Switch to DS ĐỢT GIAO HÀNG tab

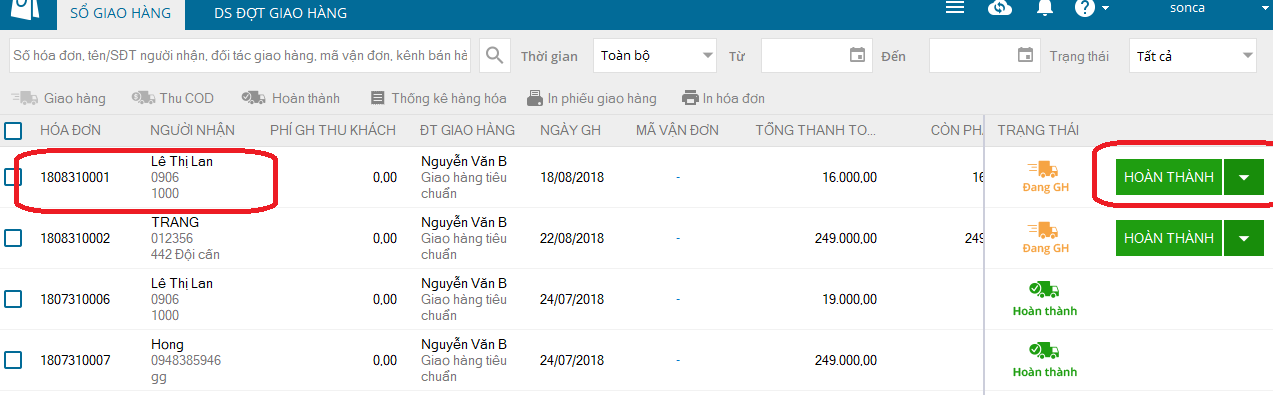(281, 14)
